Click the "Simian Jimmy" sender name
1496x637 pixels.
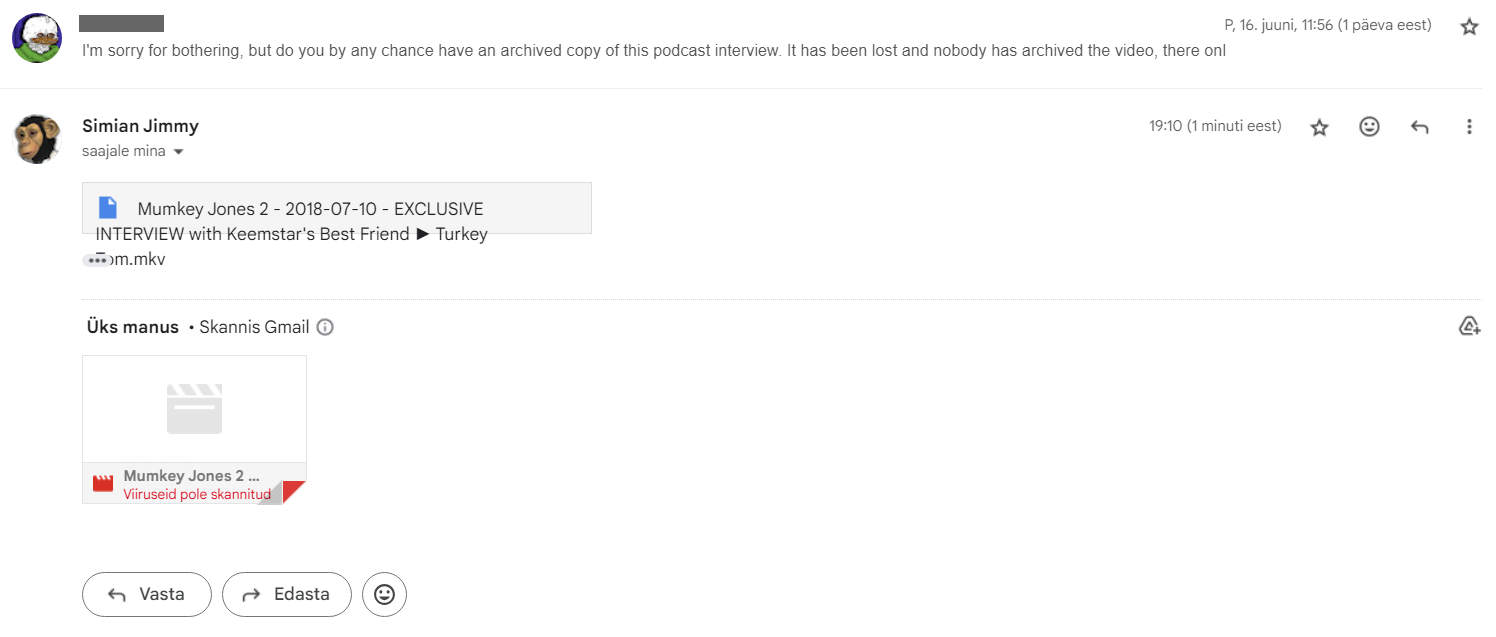coord(140,126)
